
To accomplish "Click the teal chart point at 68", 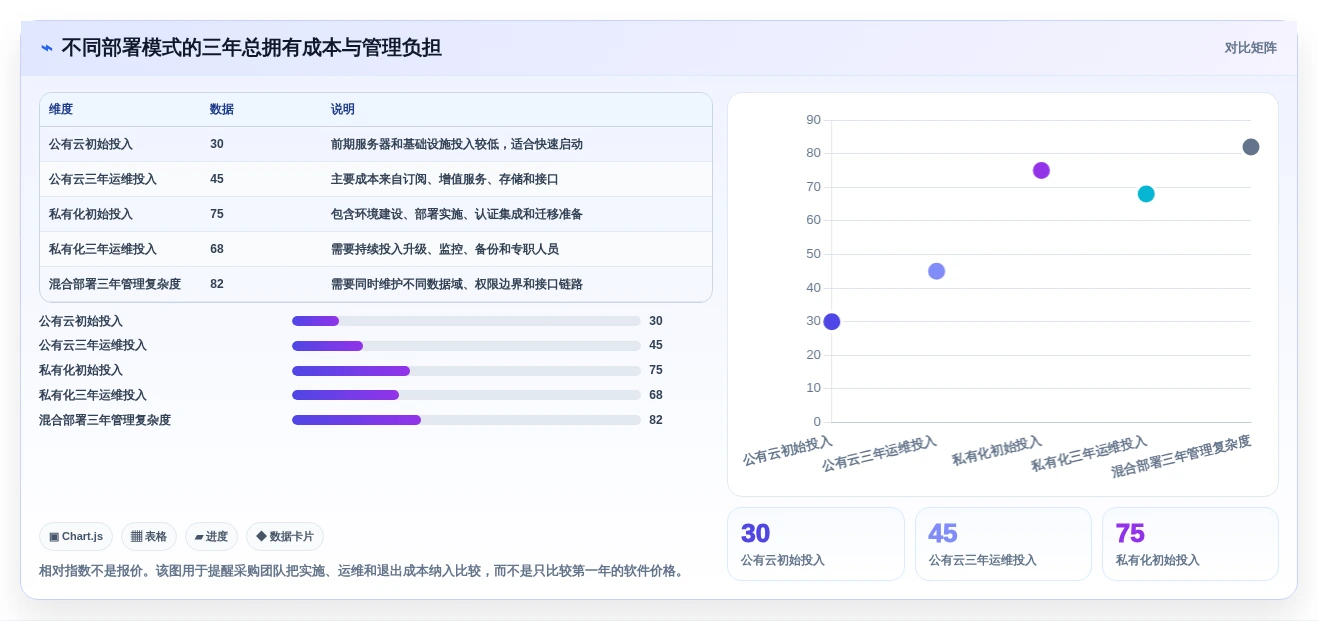I will (x=1146, y=194).
